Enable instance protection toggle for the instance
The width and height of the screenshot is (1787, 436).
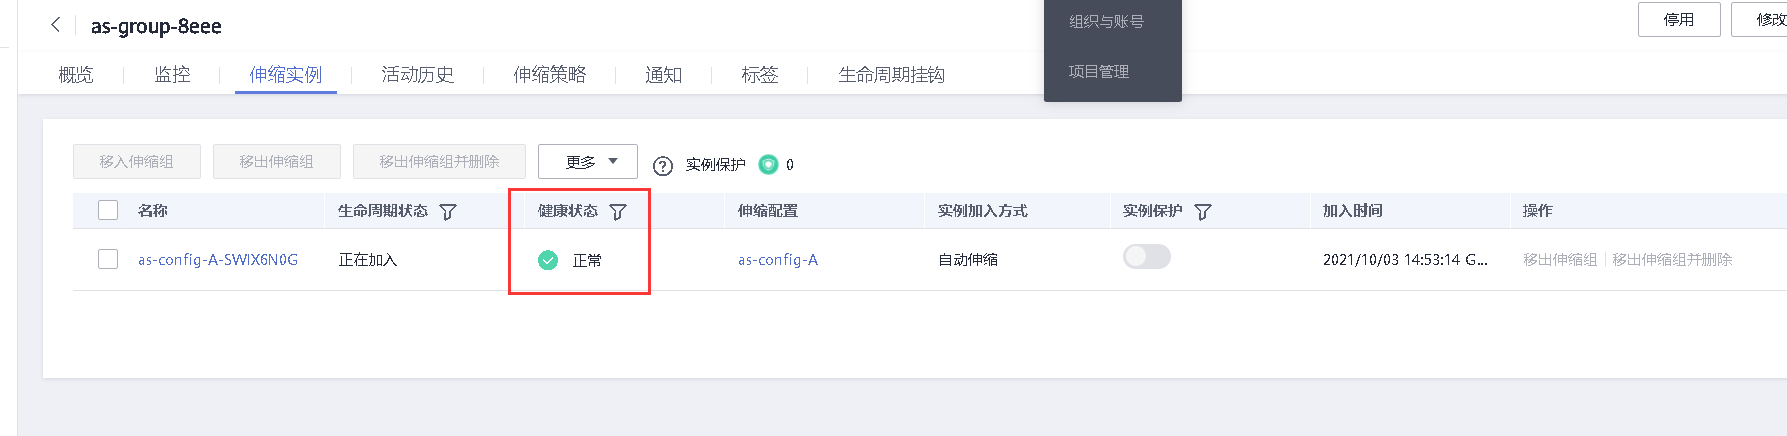[x=1146, y=257]
